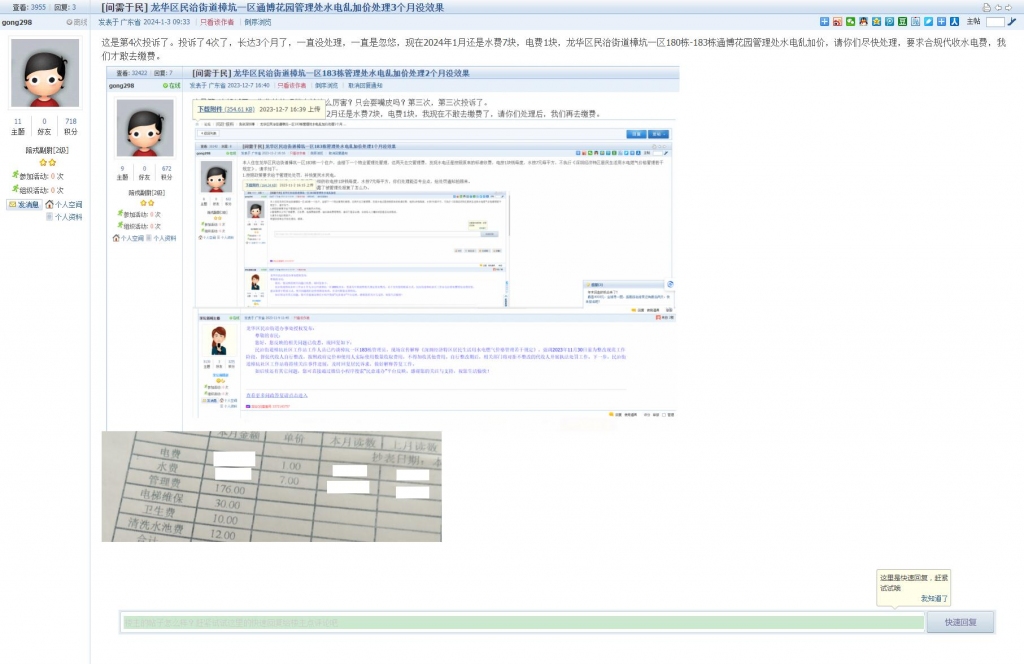Open the water bill photo thumbnail
The width and height of the screenshot is (1024, 664).
(271, 486)
